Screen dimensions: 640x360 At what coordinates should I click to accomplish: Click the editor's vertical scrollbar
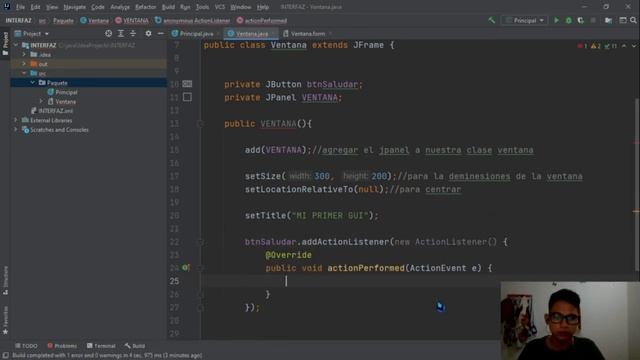coord(637,184)
